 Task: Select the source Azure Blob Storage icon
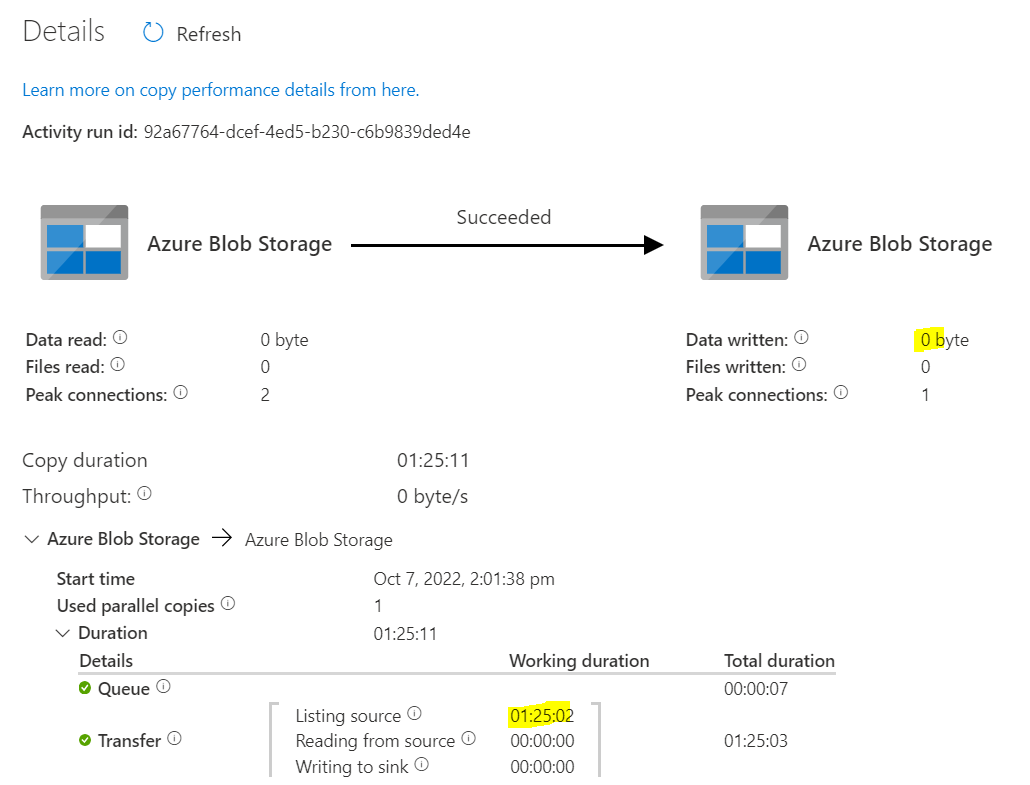coord(84,243)
